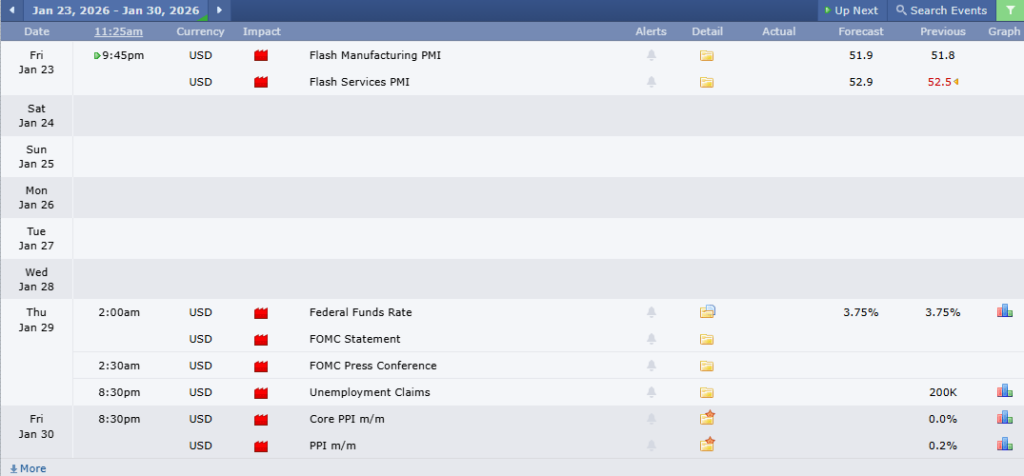This screenshot has height=476, width=1024.
Task: Click the revised previous value 52.5
Action: 939,82
